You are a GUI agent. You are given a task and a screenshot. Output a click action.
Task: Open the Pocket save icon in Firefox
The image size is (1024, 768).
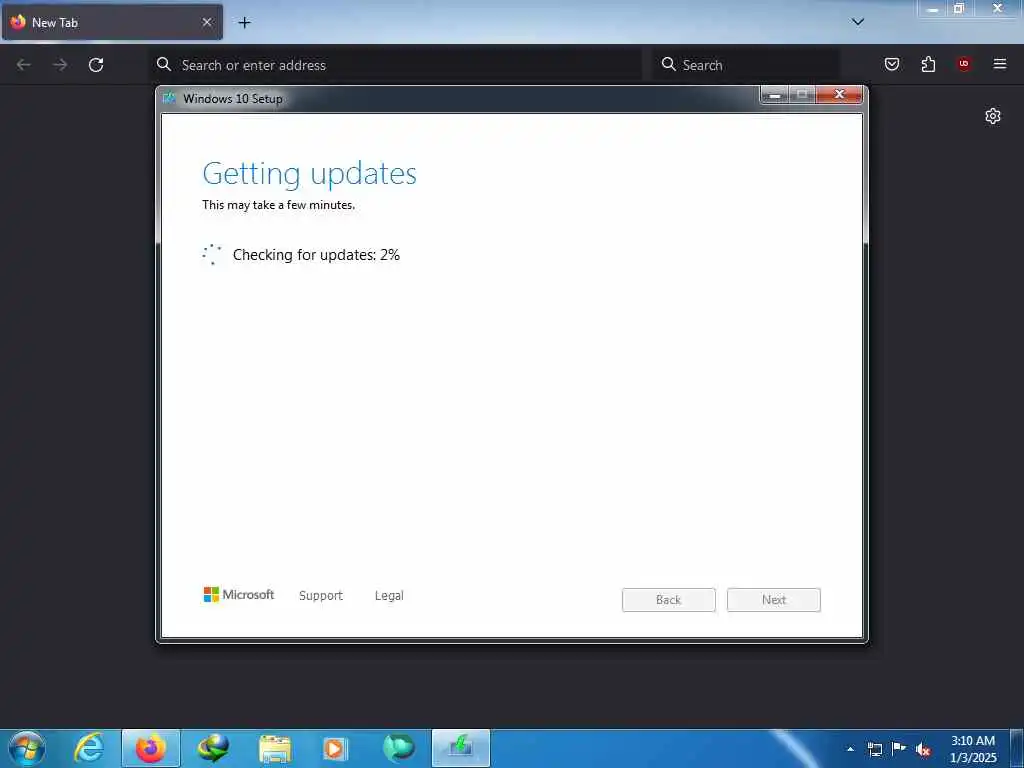point(892,64)
